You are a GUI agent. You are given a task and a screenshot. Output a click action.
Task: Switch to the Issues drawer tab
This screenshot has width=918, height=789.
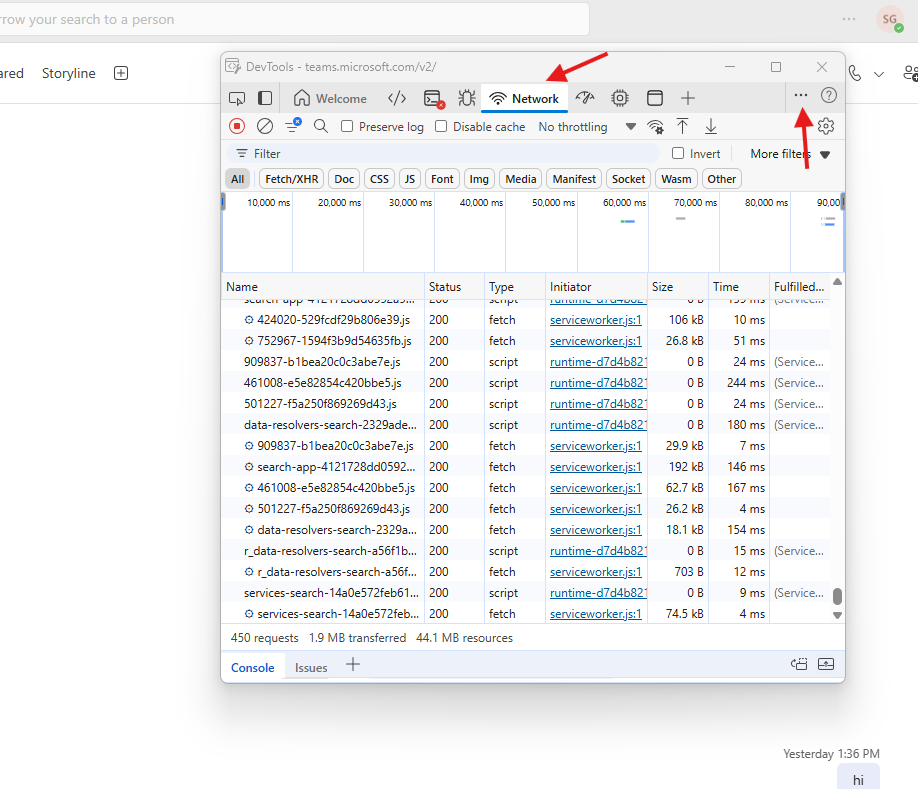(x=311, y=668)
